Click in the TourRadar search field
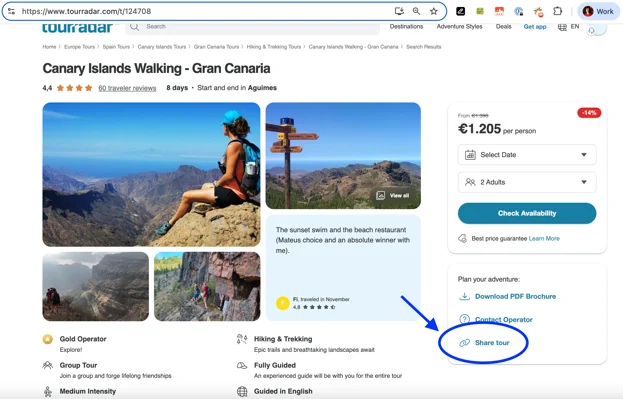Screen dimensions: 623x399 (x=252, y=27)
